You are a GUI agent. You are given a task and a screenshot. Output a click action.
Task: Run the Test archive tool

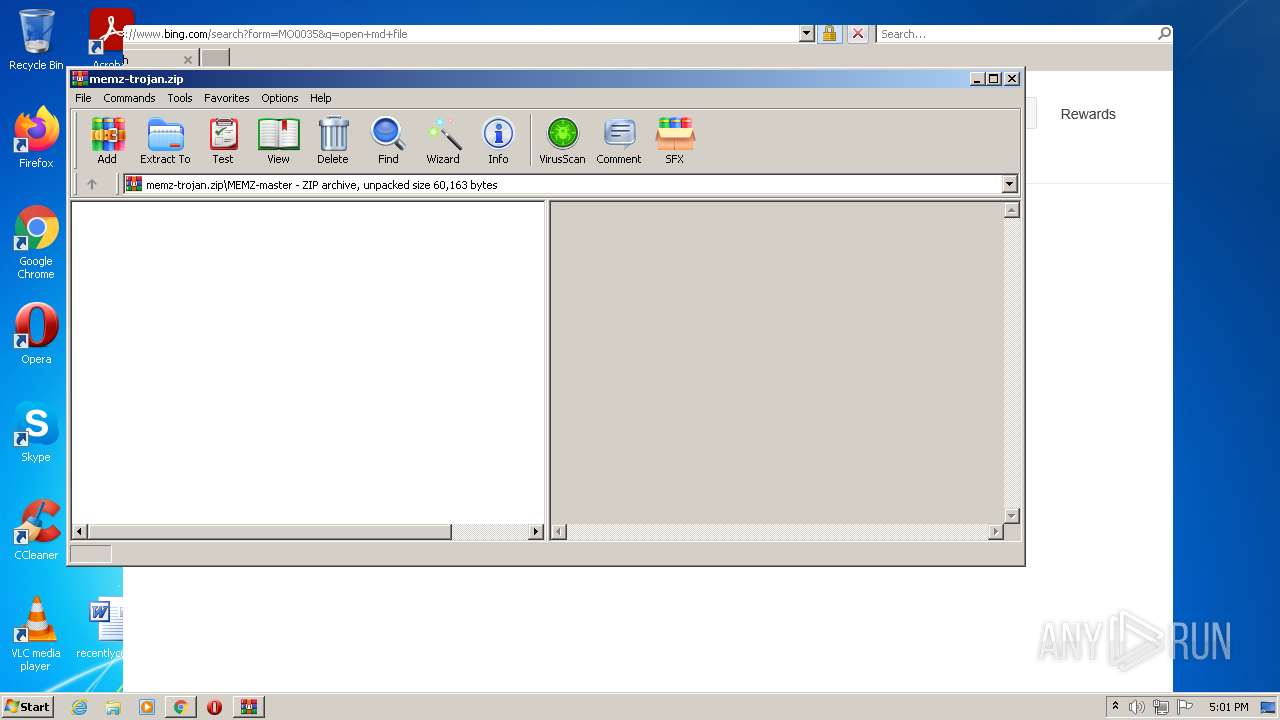click(x=223, y=140)
